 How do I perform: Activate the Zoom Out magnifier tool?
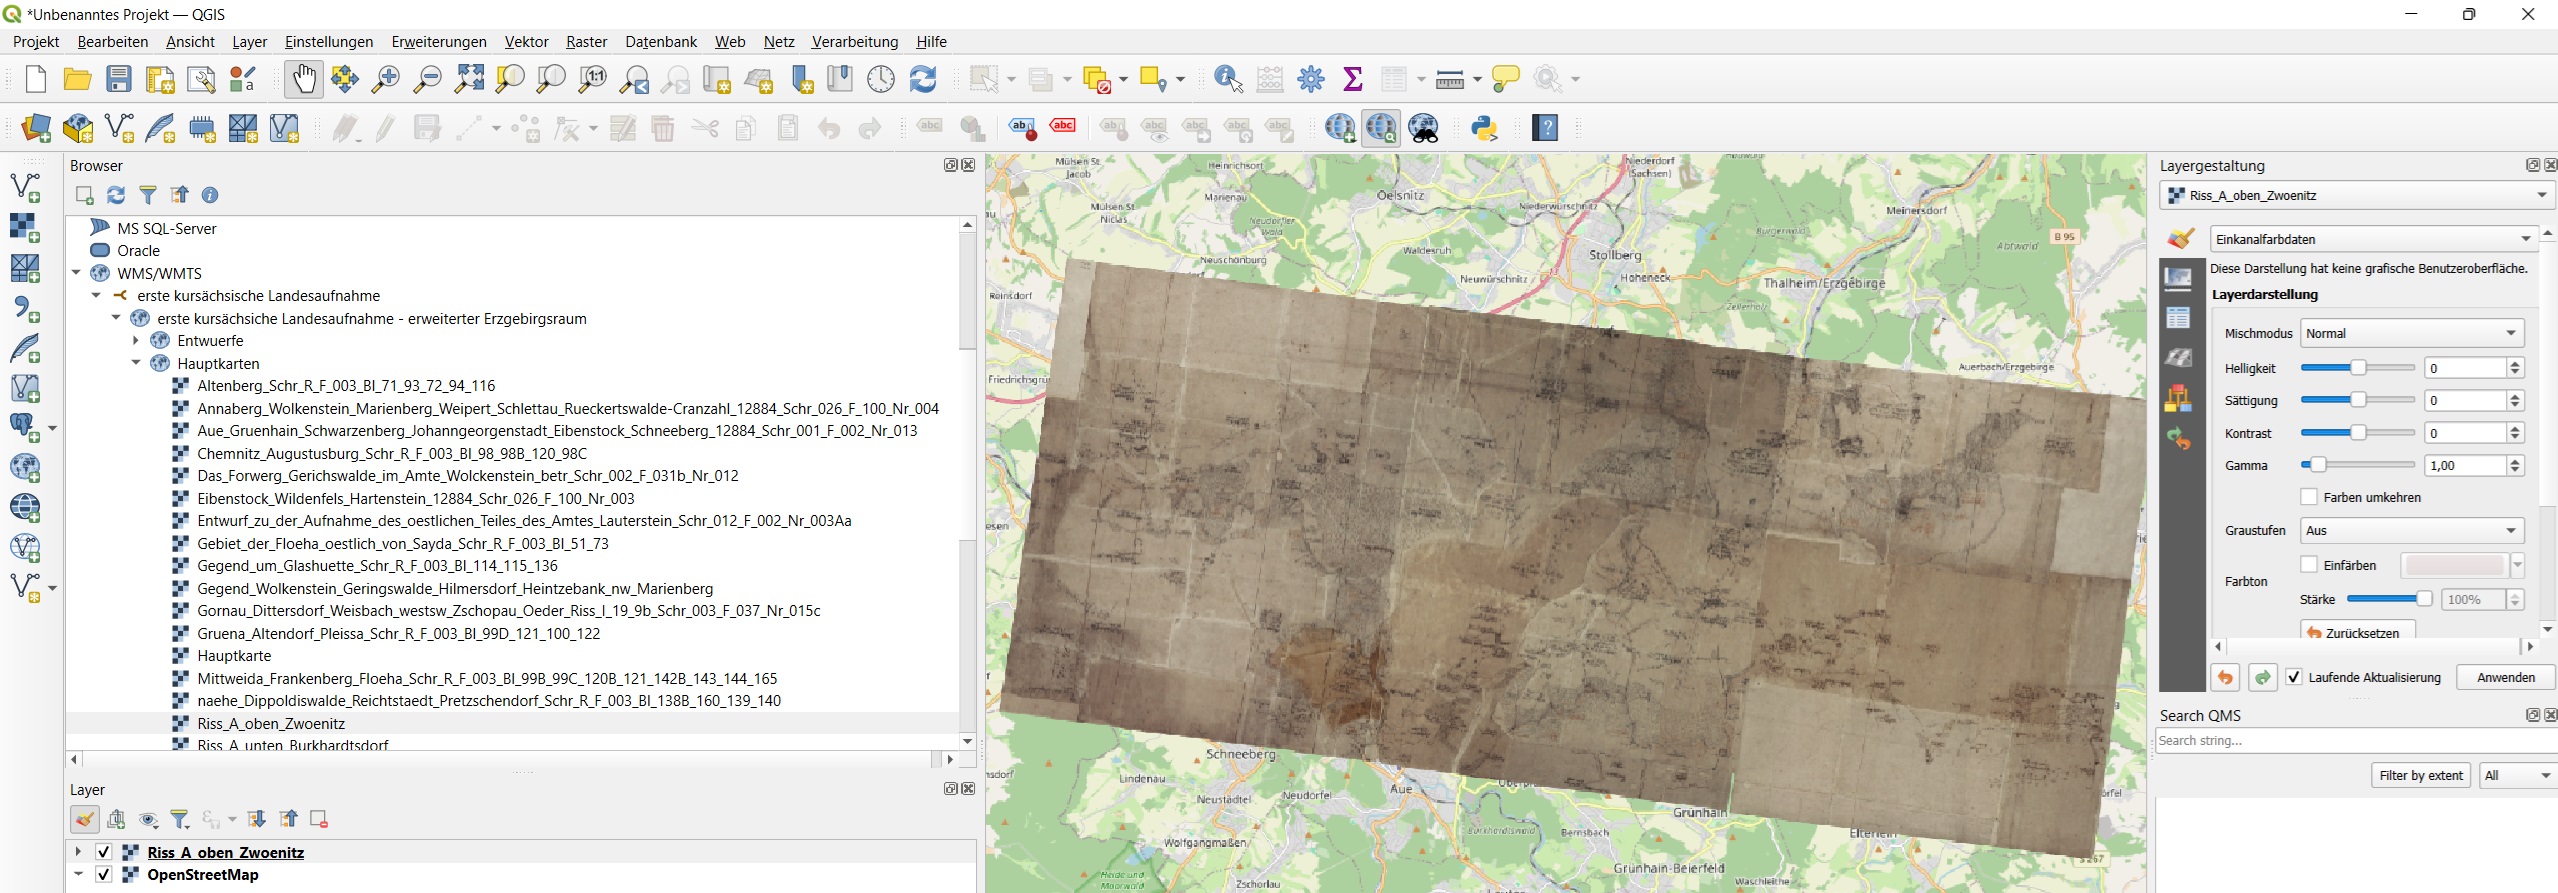427,79
